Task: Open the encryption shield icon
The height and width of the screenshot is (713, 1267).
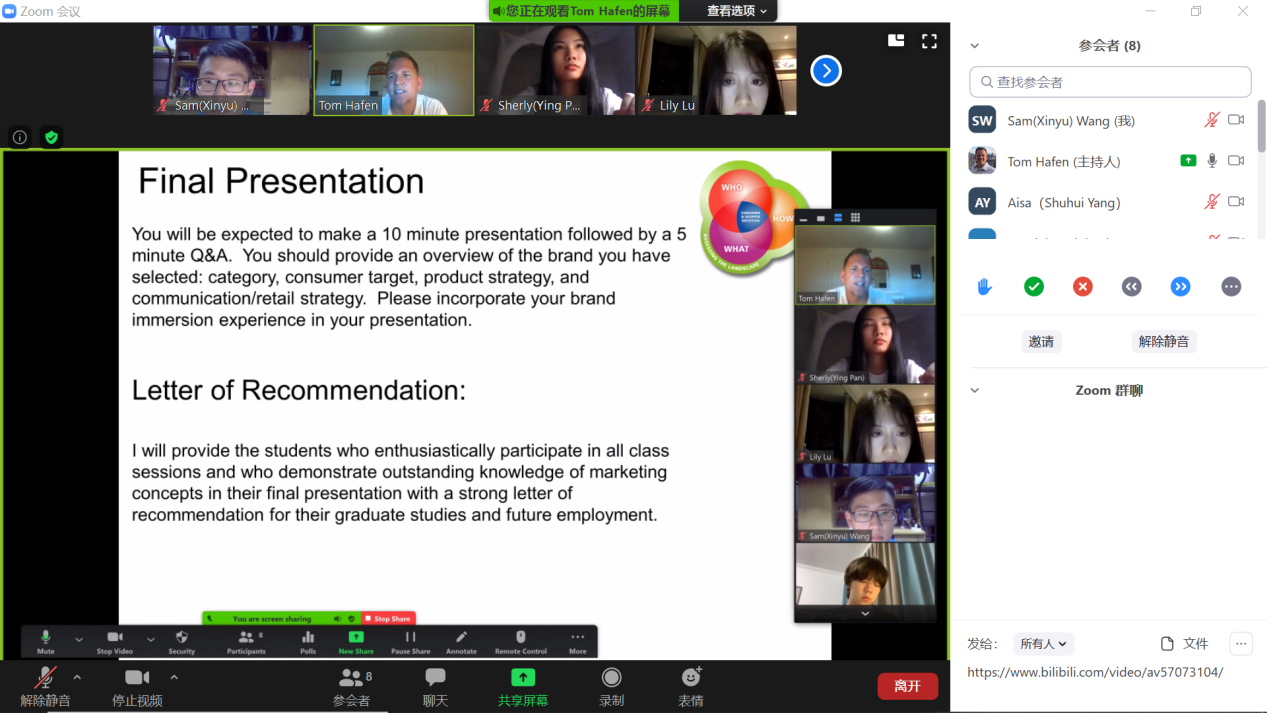Action: [x=52, y=137]
